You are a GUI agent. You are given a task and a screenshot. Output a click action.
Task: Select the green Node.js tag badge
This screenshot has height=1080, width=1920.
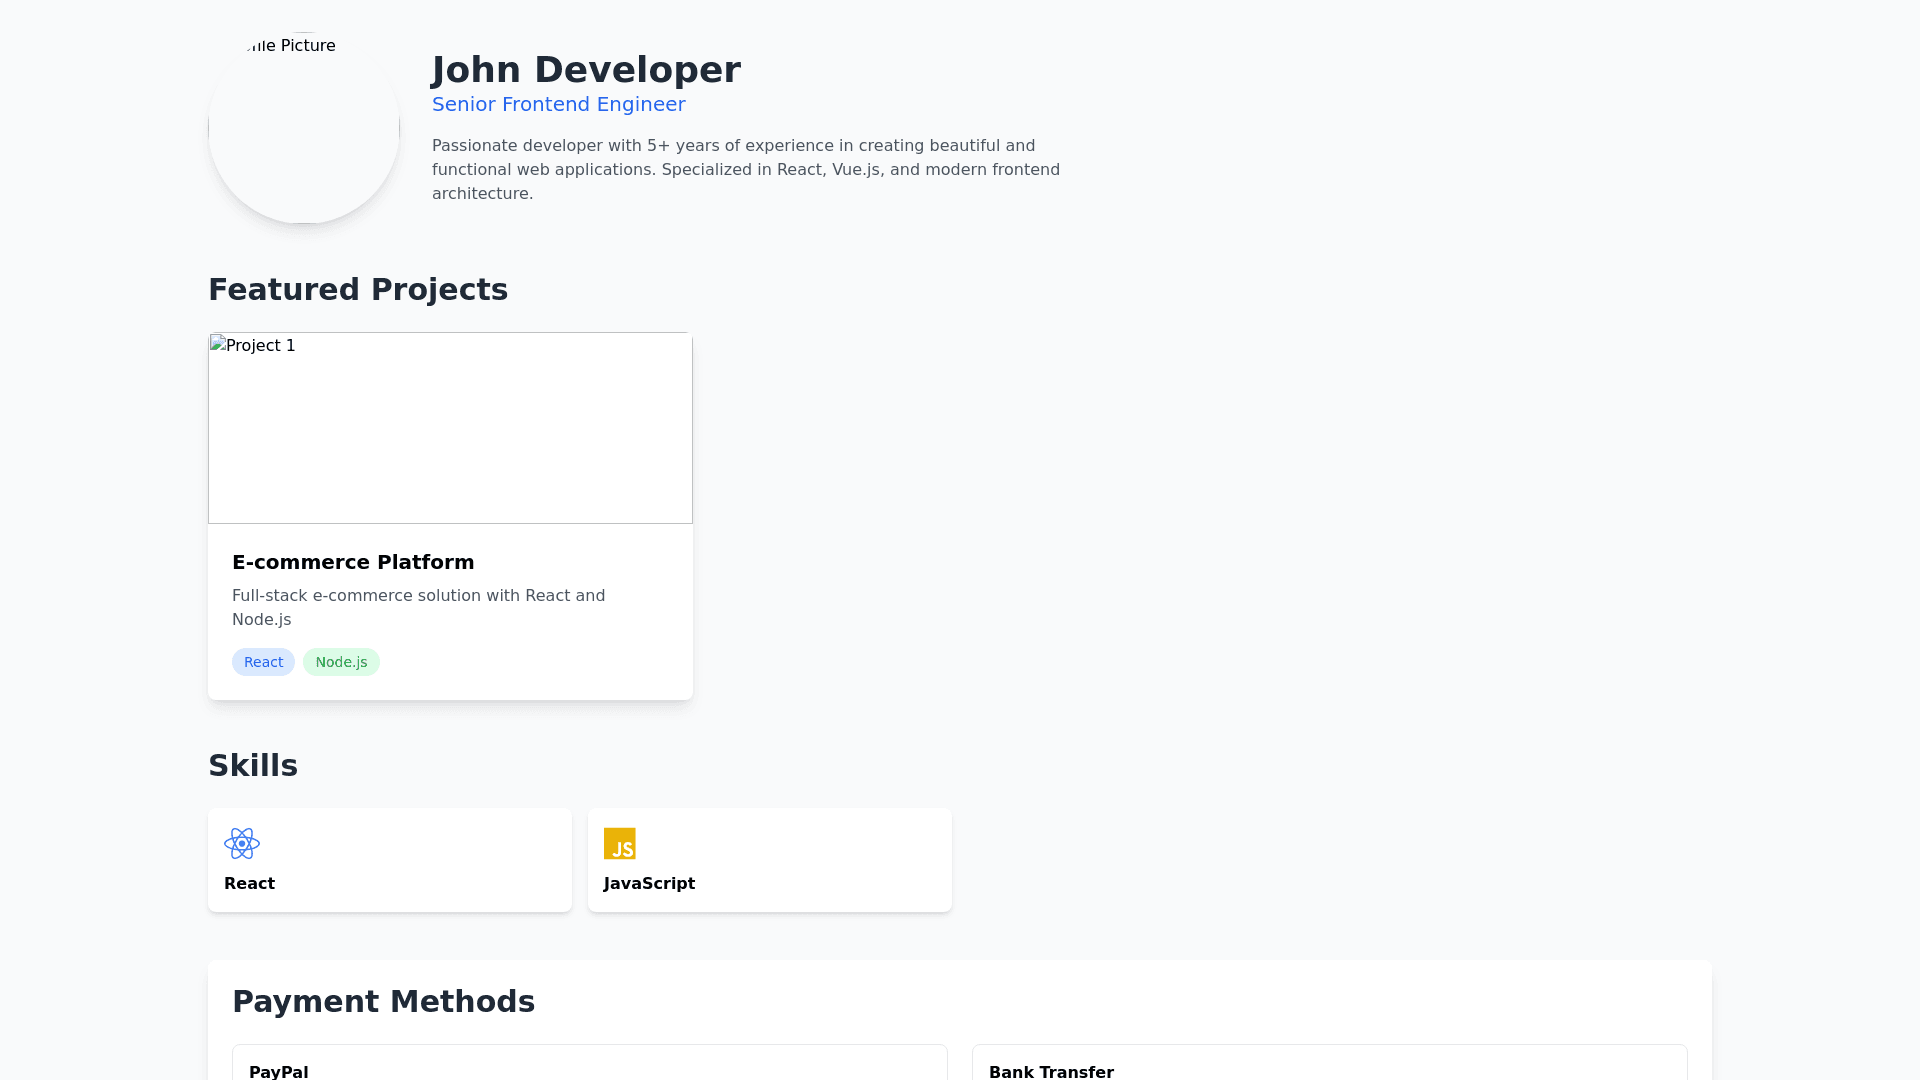[341, 662]
